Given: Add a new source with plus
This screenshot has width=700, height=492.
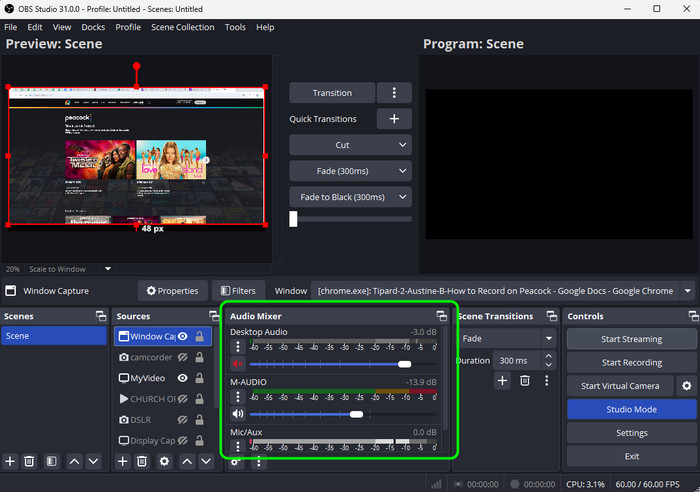Looking at the screenshot, I should (122, 461).
